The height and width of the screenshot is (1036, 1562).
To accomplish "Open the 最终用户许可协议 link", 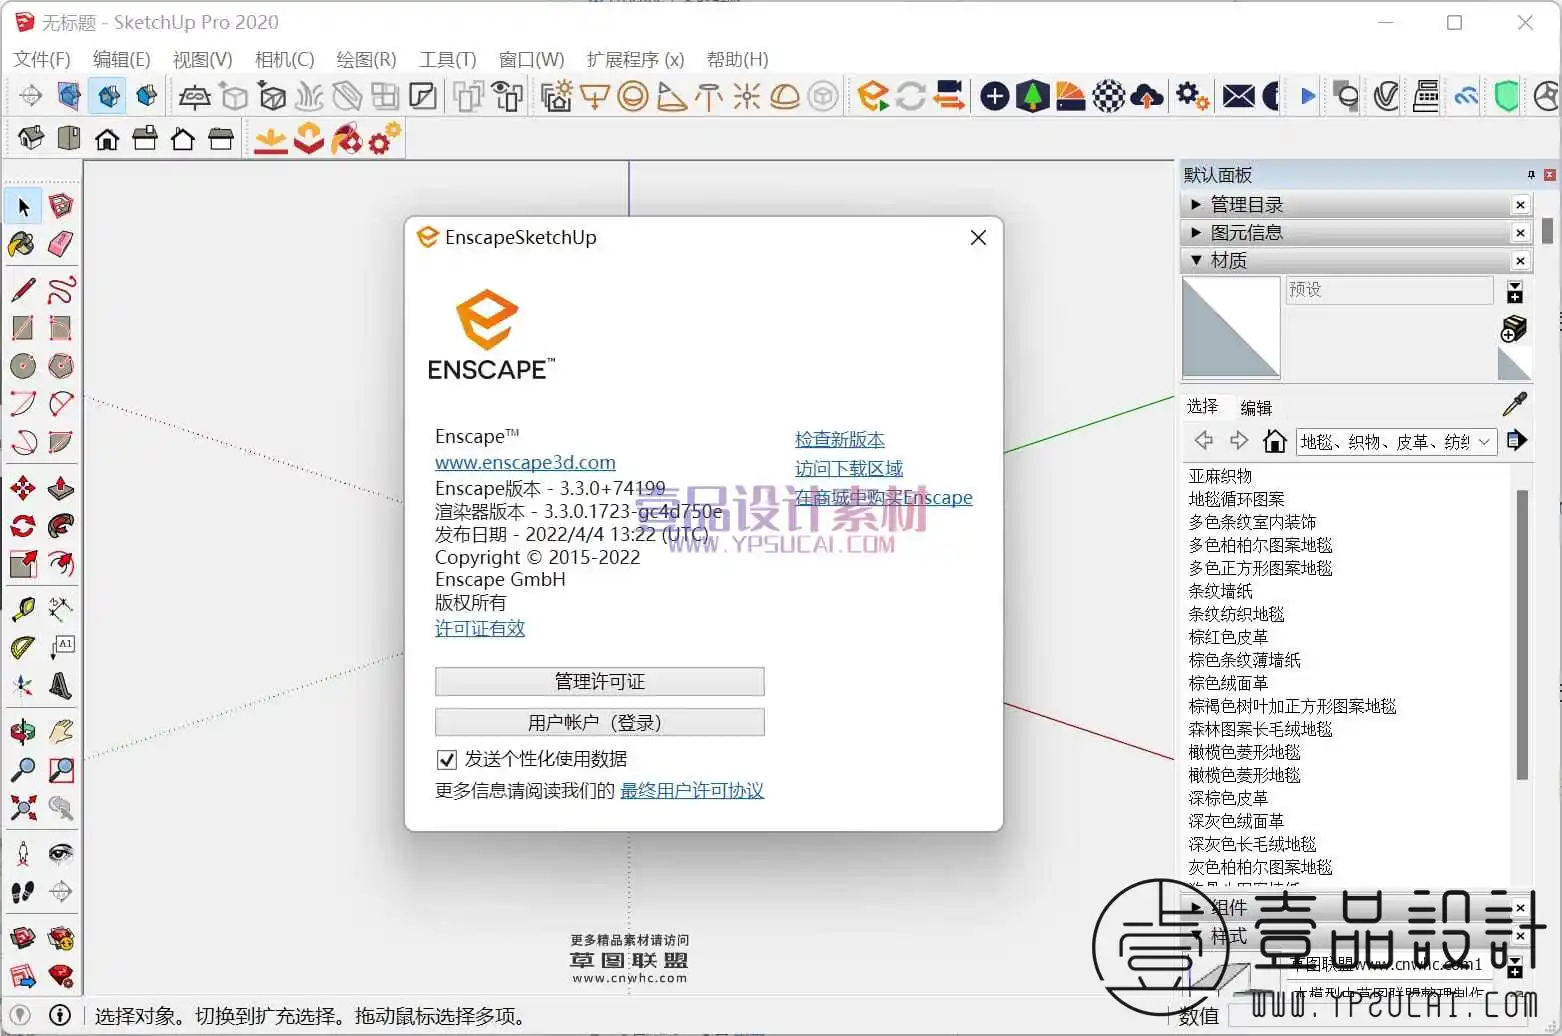I will coord(692,790).
